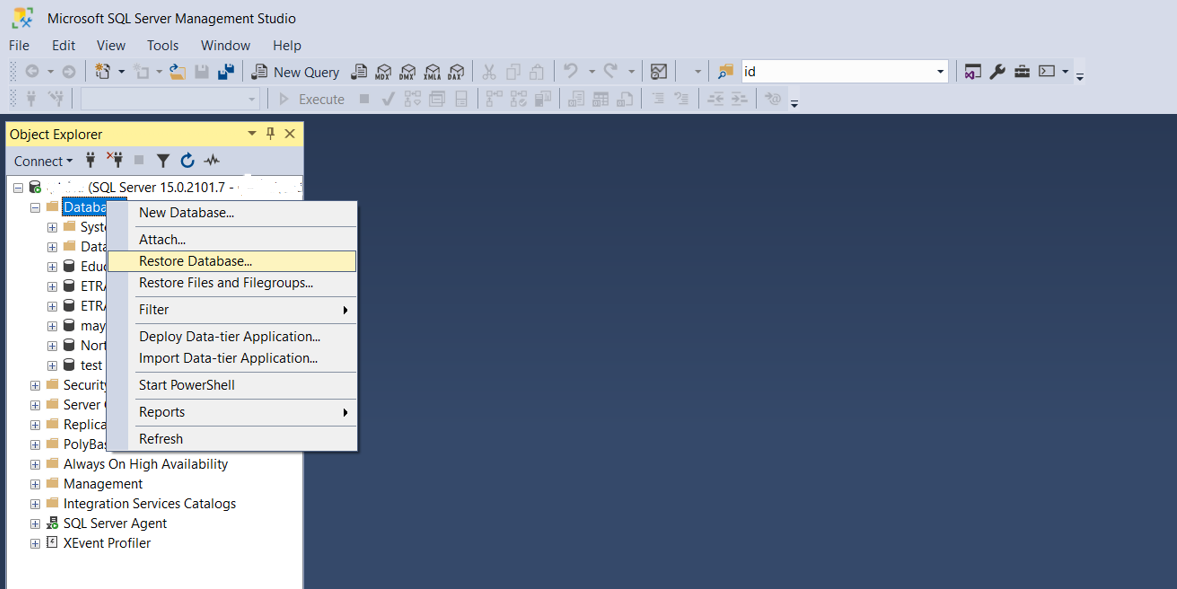Image resolution: width=1177 pixels, height=589 pixels.
Task: Click the Open File folder icon
Action: 177,72
